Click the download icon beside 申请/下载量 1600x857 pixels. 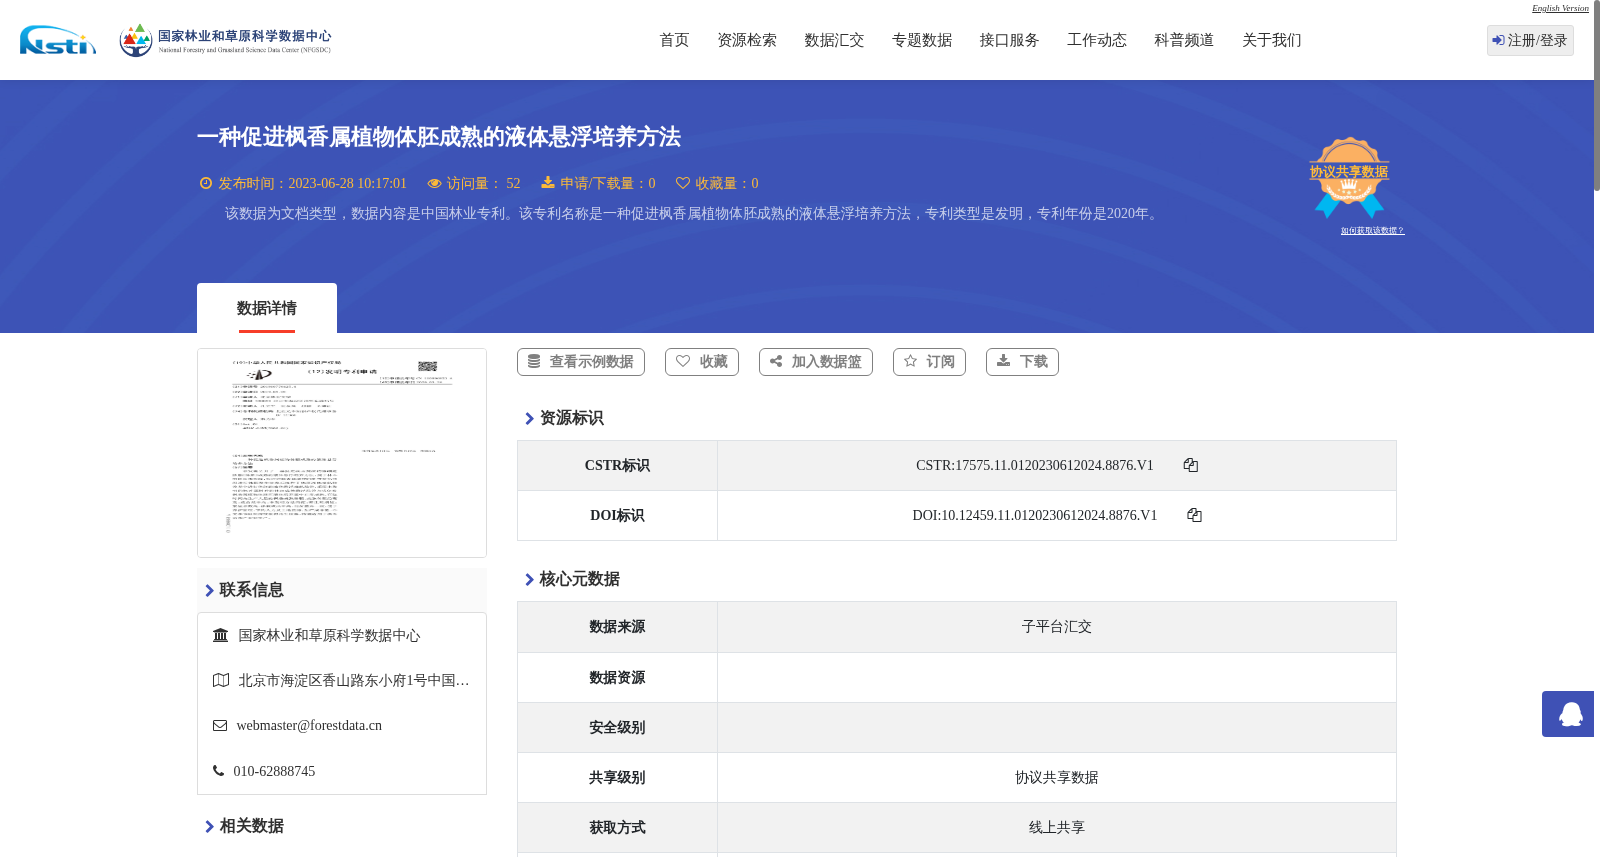tap(548, 183)
